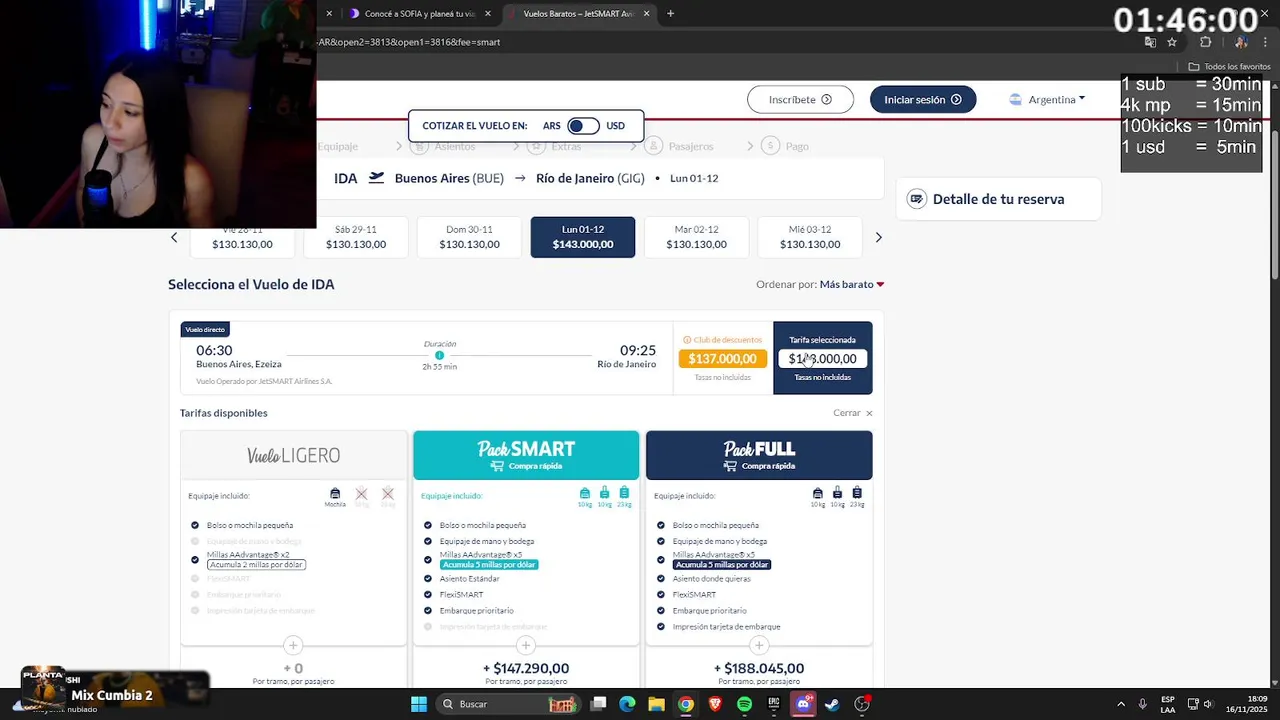Show later dates with right carousel arrow
Image resolution: width=1280 pixels, height=720 pixels.
pos(879,237)
